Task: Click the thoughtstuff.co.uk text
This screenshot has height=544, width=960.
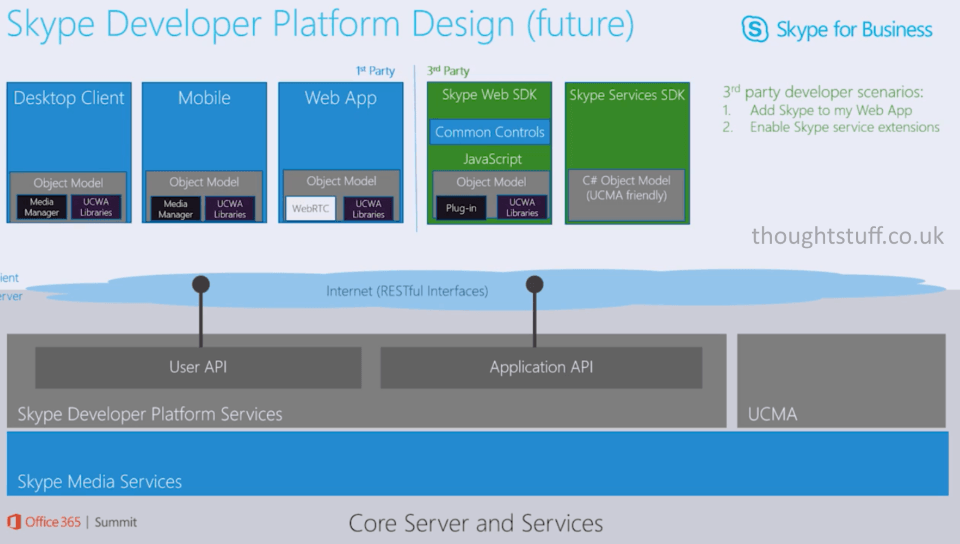Action: (847, 236)
